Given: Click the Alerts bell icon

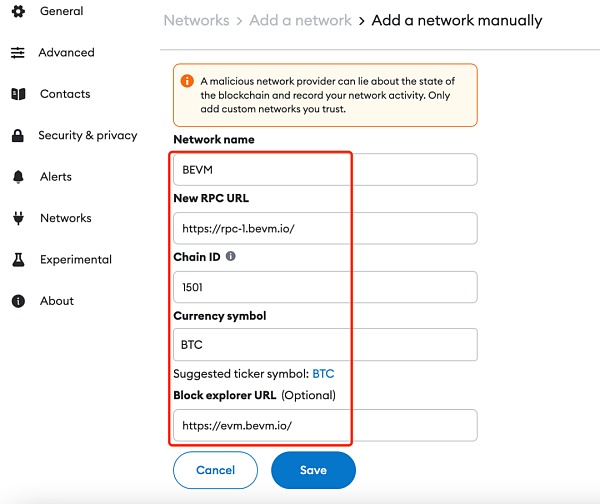Looking at the screenshot, I should (17, 177).
